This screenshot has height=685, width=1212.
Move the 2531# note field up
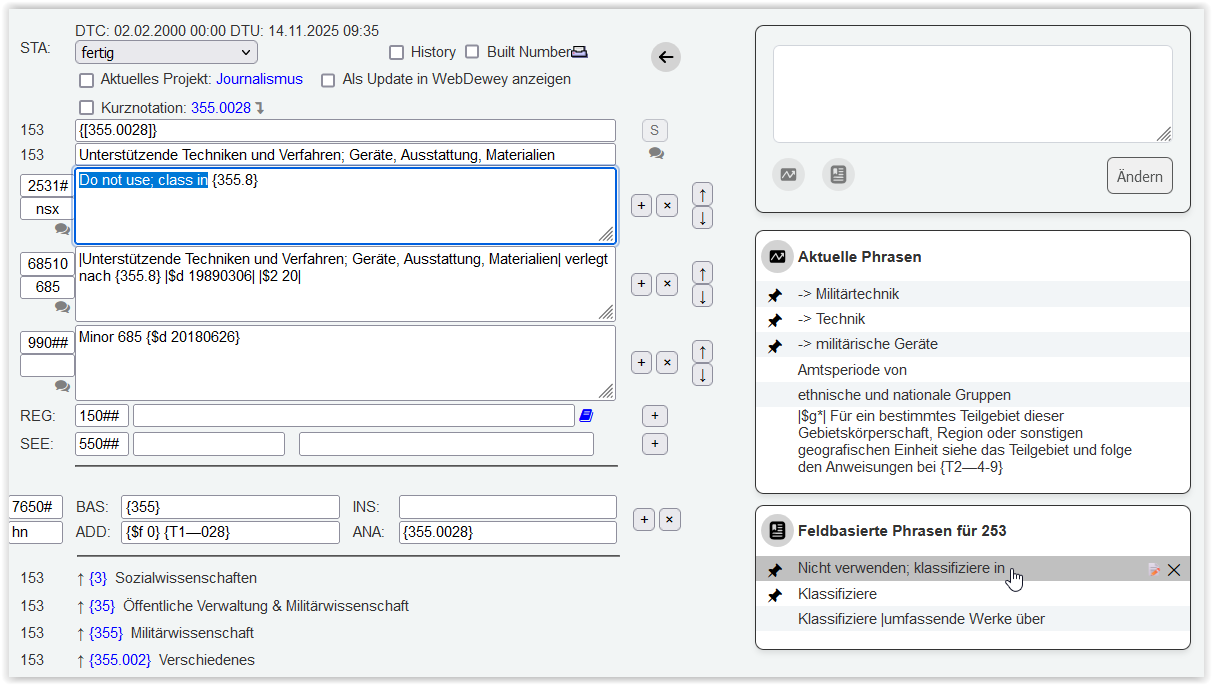point(702,193)
